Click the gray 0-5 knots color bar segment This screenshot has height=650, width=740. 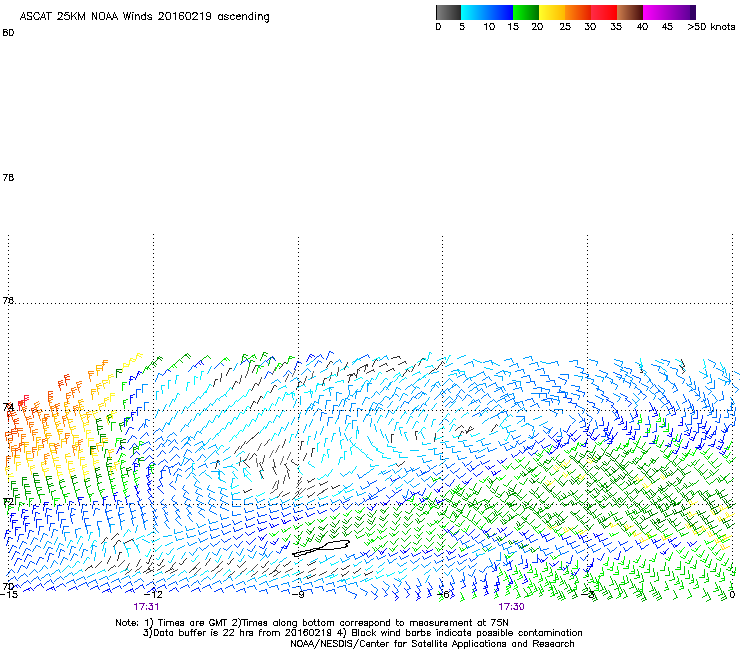point(448,12)
